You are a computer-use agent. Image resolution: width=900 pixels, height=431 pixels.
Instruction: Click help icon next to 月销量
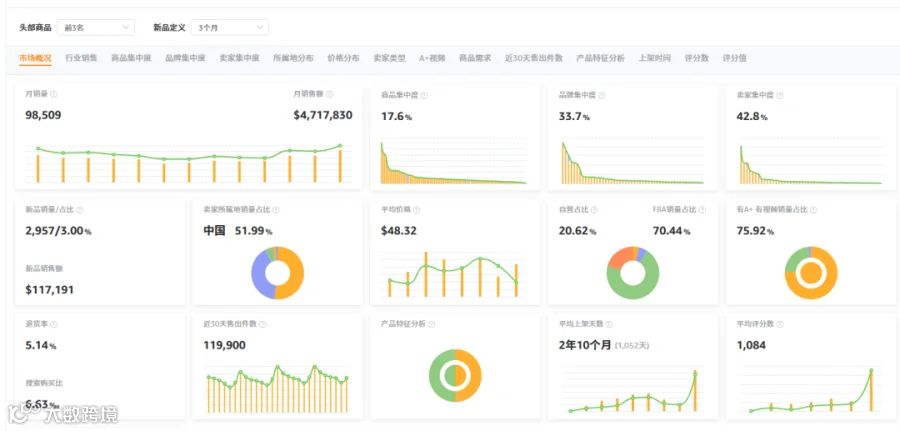[x=54, y=94]
